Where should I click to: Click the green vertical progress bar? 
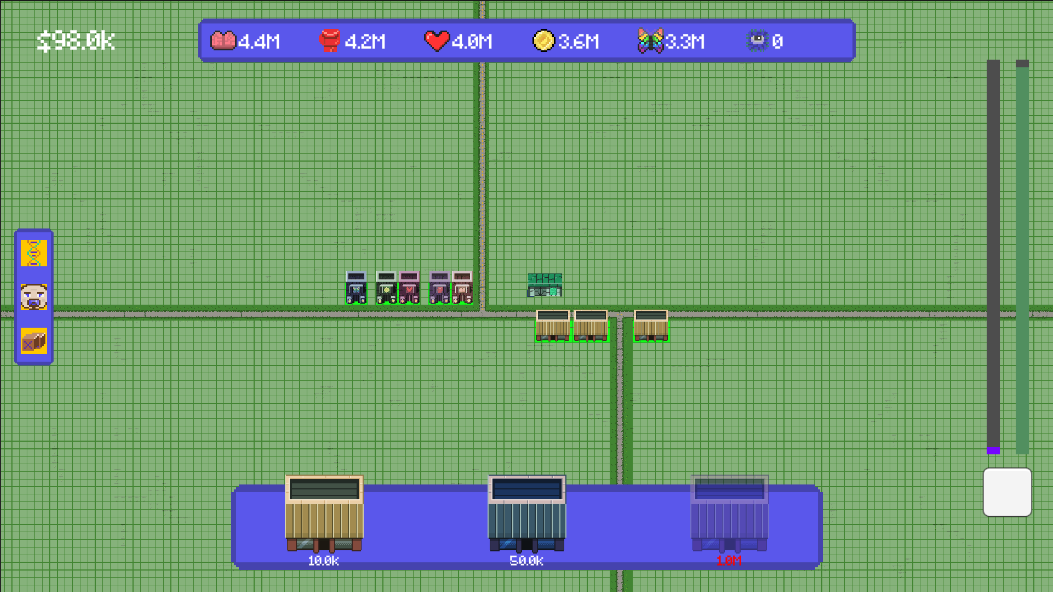[x=1022, y=256]
